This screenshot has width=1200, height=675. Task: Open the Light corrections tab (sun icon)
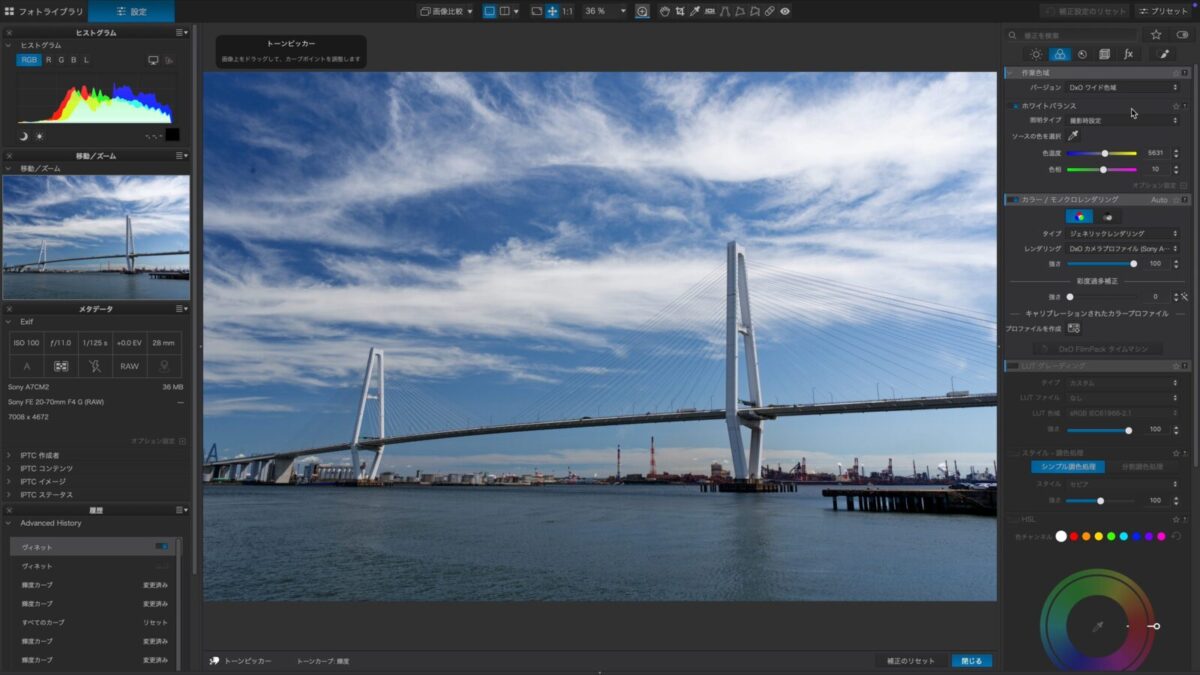(x=1036, y=54)
